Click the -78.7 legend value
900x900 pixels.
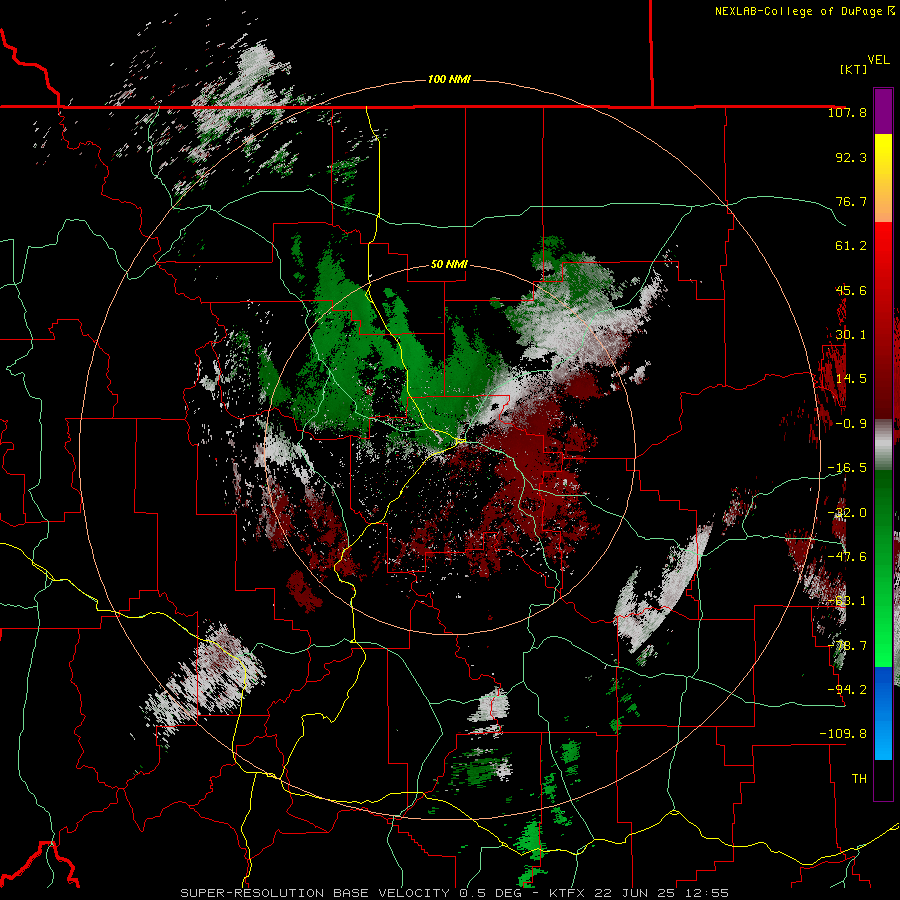point(847,646)
